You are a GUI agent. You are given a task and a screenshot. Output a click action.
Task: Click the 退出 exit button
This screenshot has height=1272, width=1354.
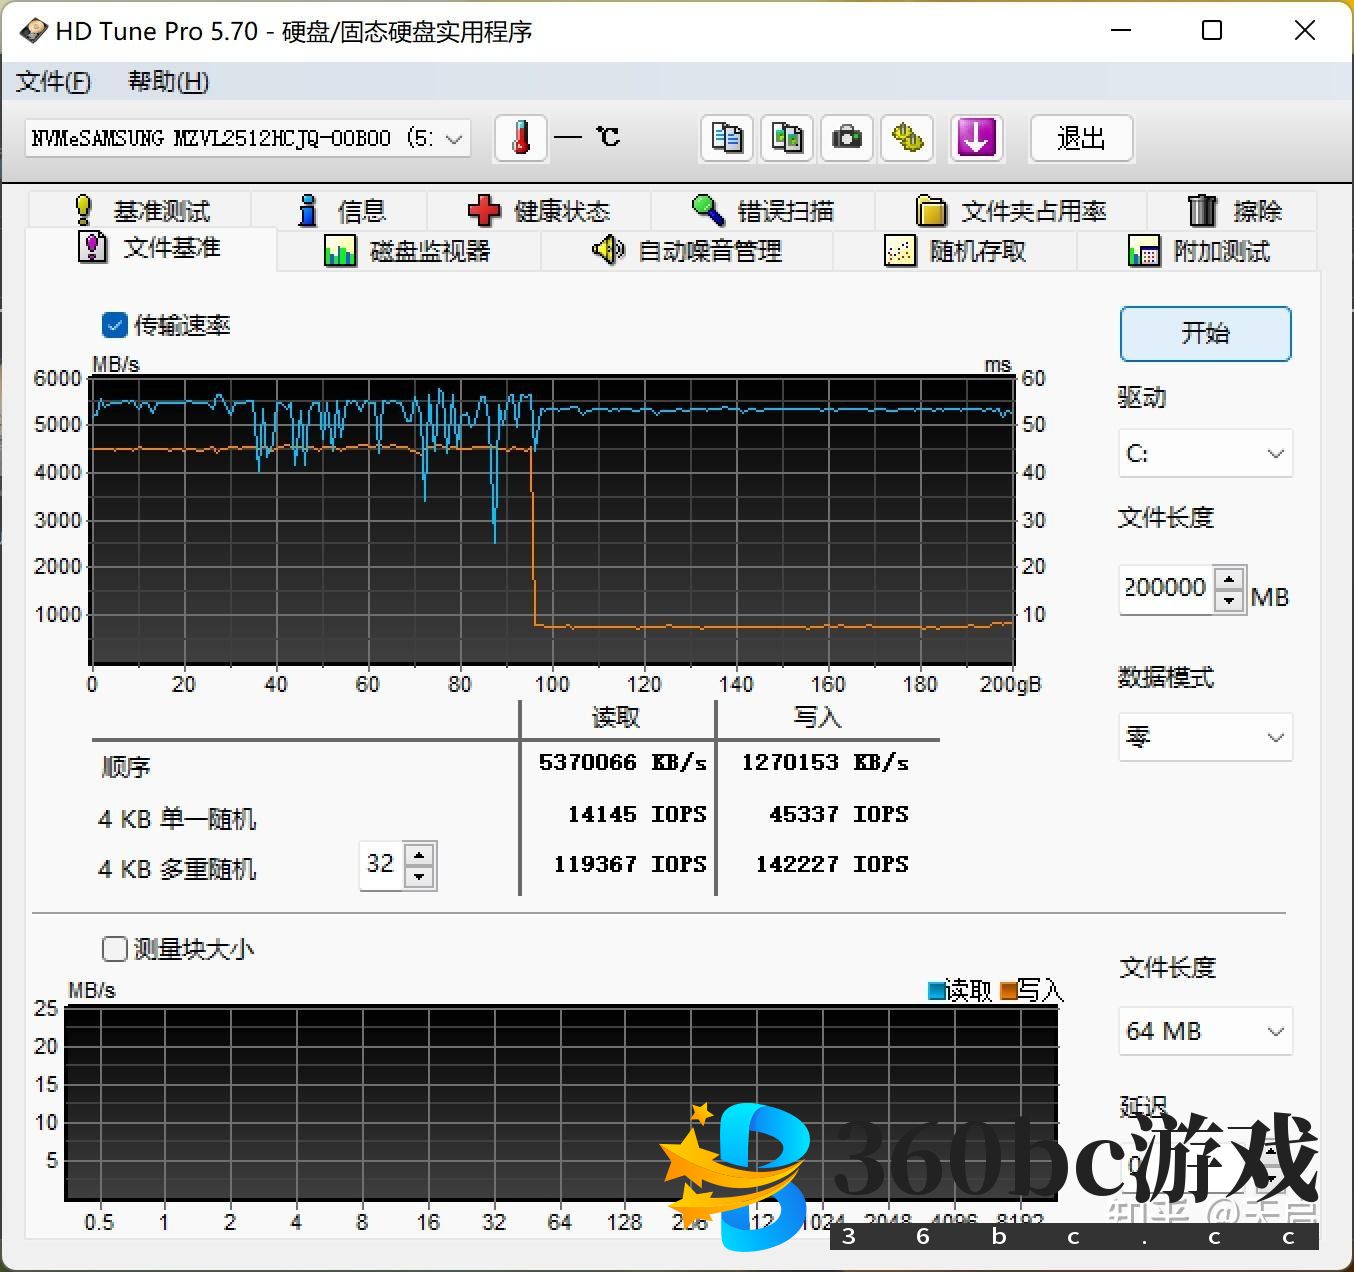click(x=1081, y=138)
